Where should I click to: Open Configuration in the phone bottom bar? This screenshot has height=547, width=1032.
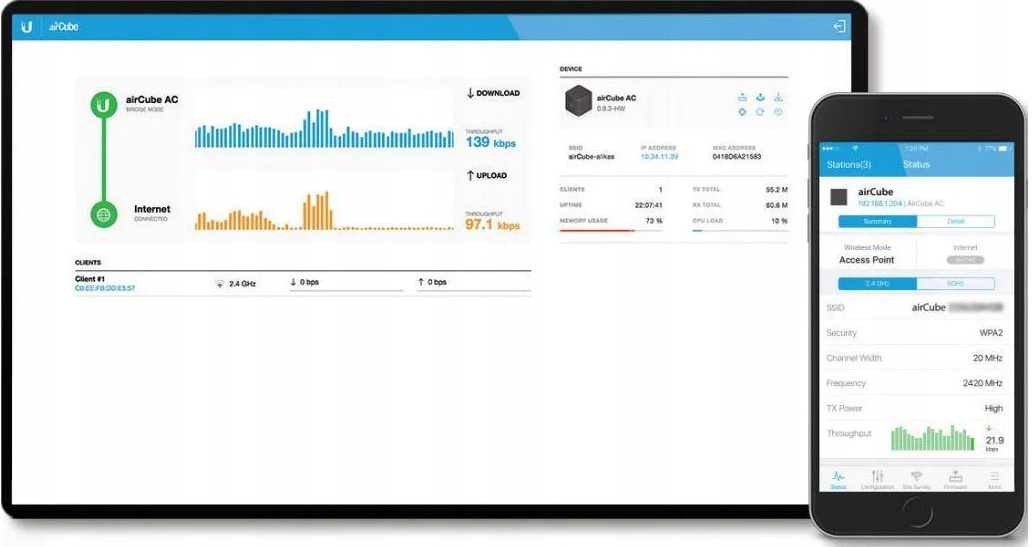[877, 479]
